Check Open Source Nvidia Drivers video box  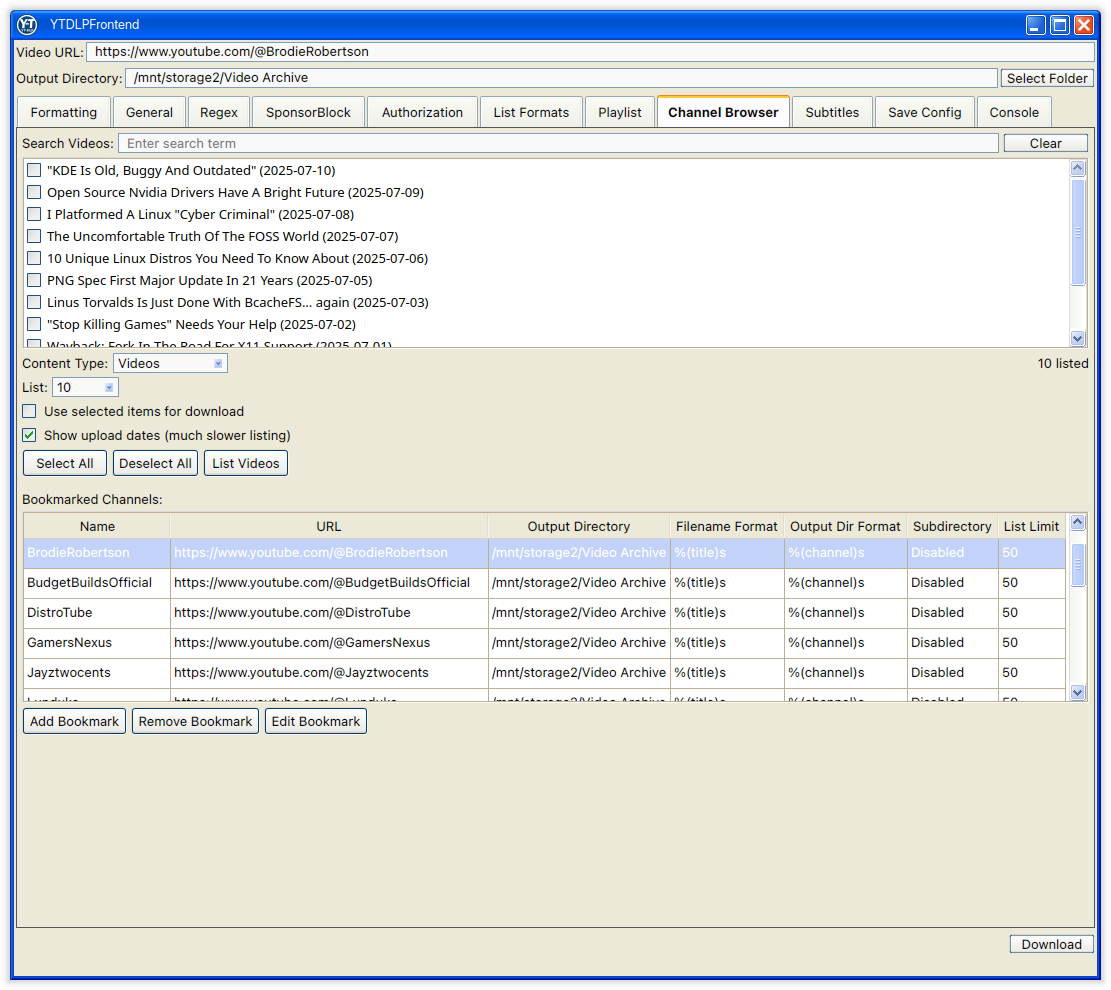(x=34, y=192)
